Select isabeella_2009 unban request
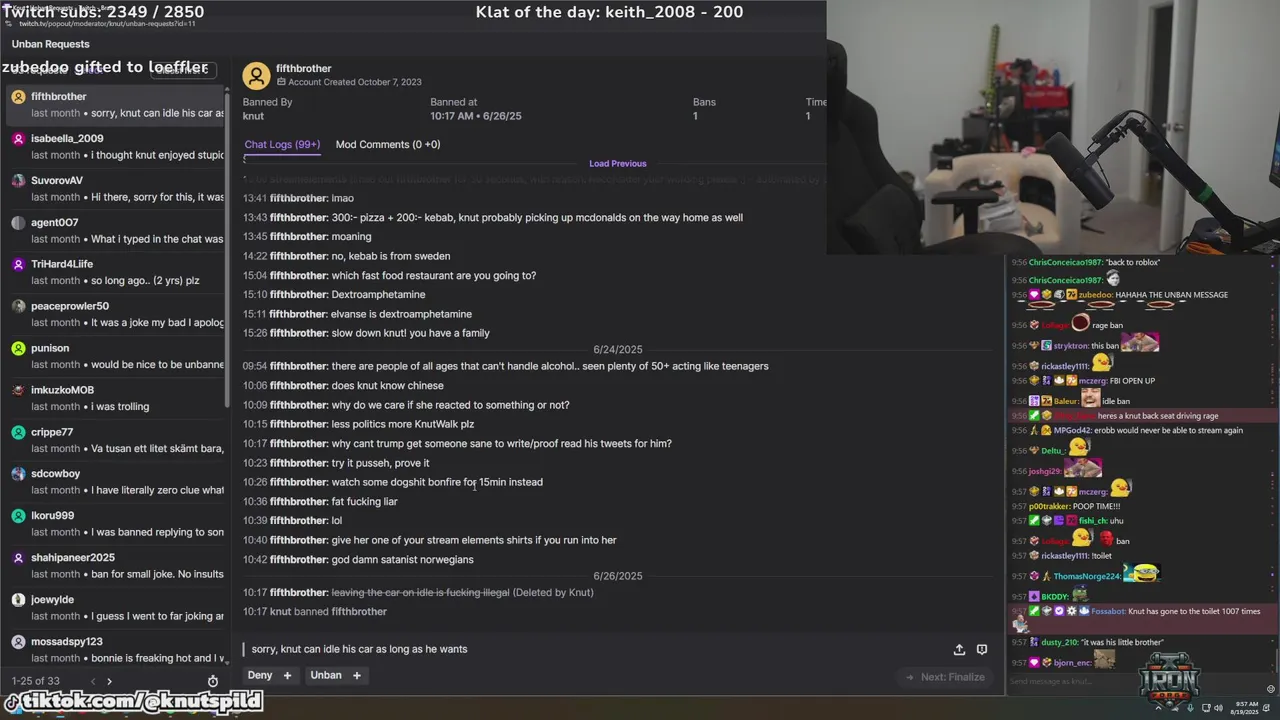 (114, 146)
